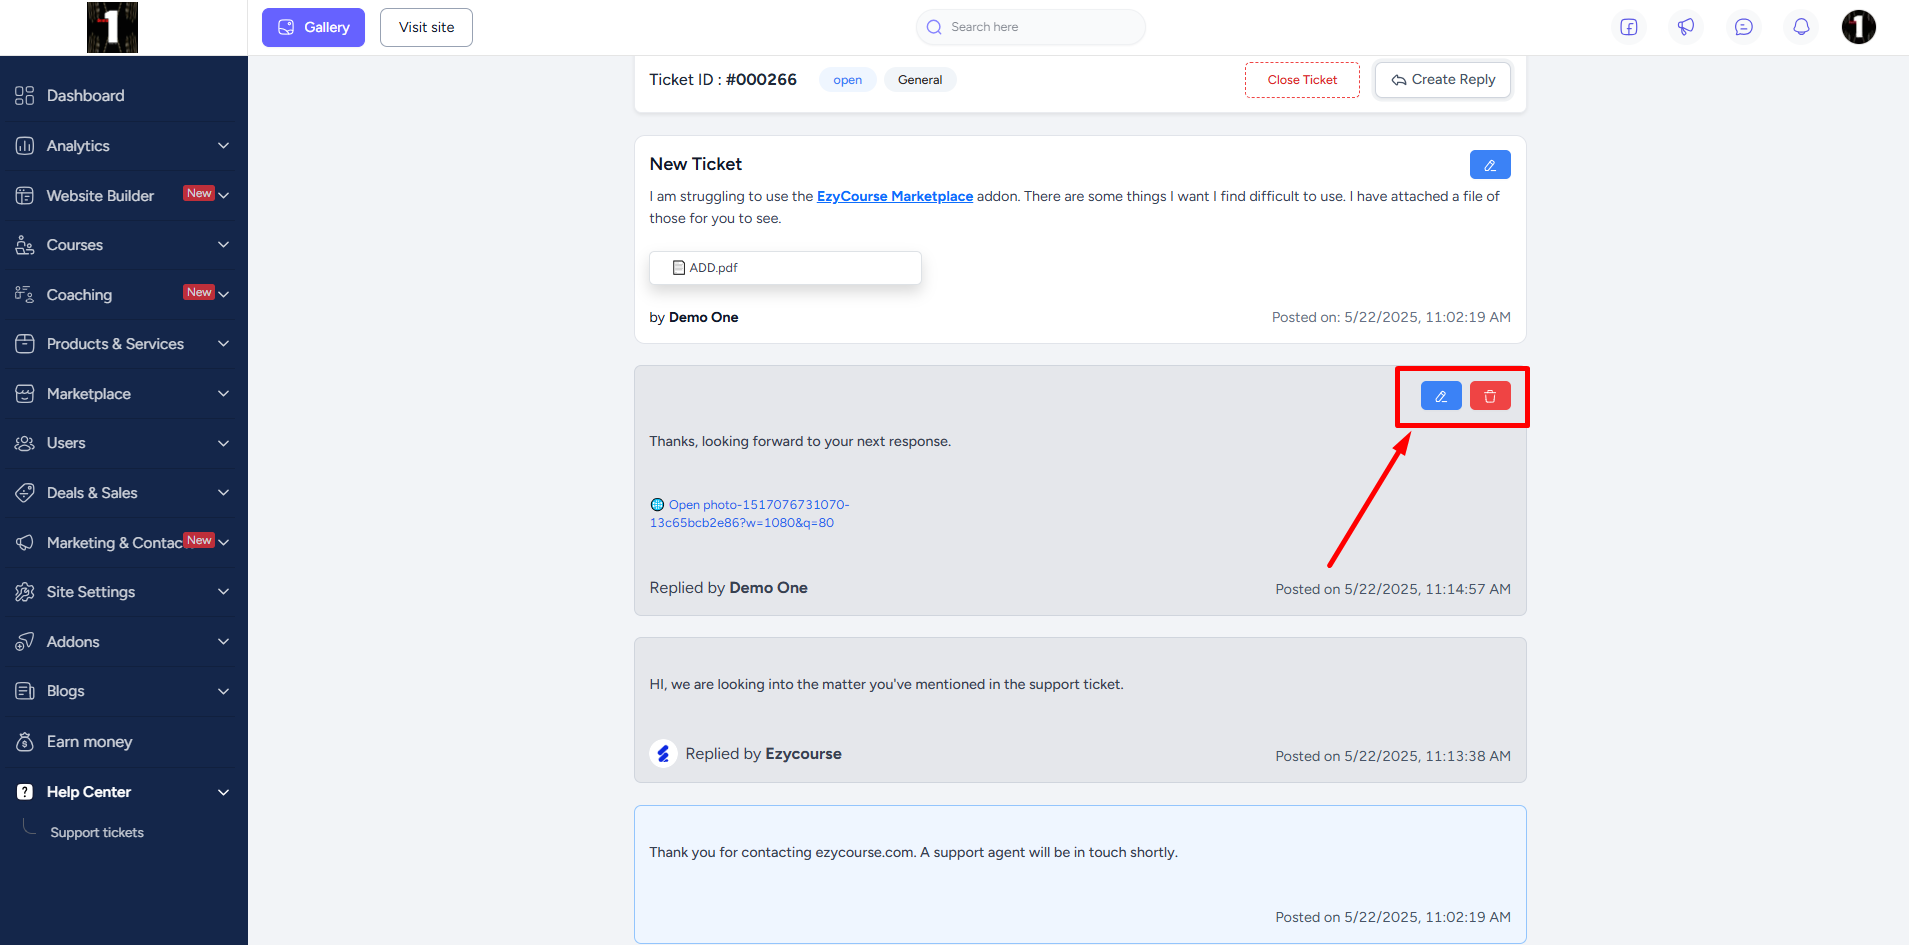Click the Users group icon

pos(25,443)
